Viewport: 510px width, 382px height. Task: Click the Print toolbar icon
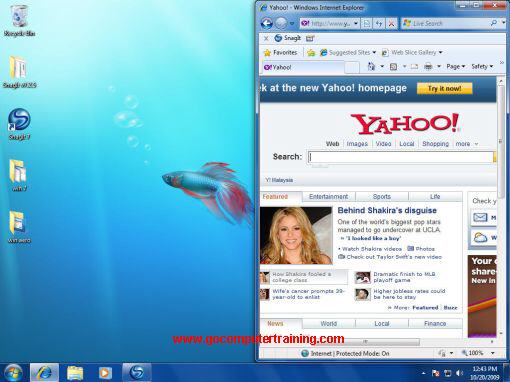(x=428, y=67)
